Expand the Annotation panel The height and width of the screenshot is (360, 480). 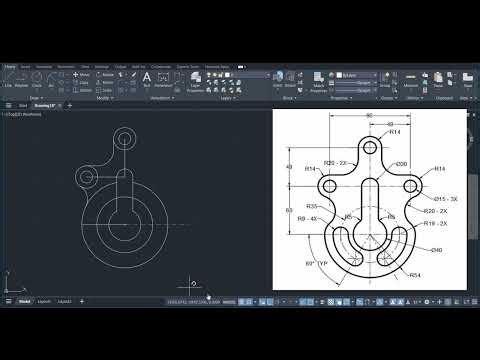(x=162, y=98)
